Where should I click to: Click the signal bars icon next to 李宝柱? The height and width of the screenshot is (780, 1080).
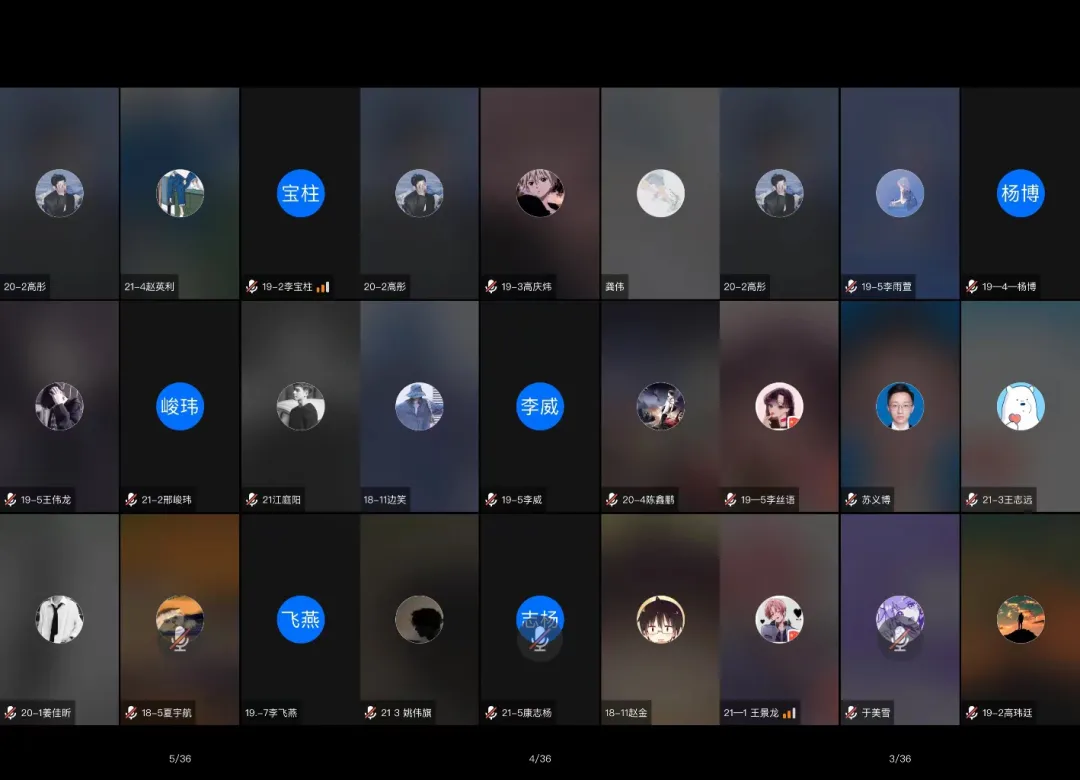coord(323,287)
